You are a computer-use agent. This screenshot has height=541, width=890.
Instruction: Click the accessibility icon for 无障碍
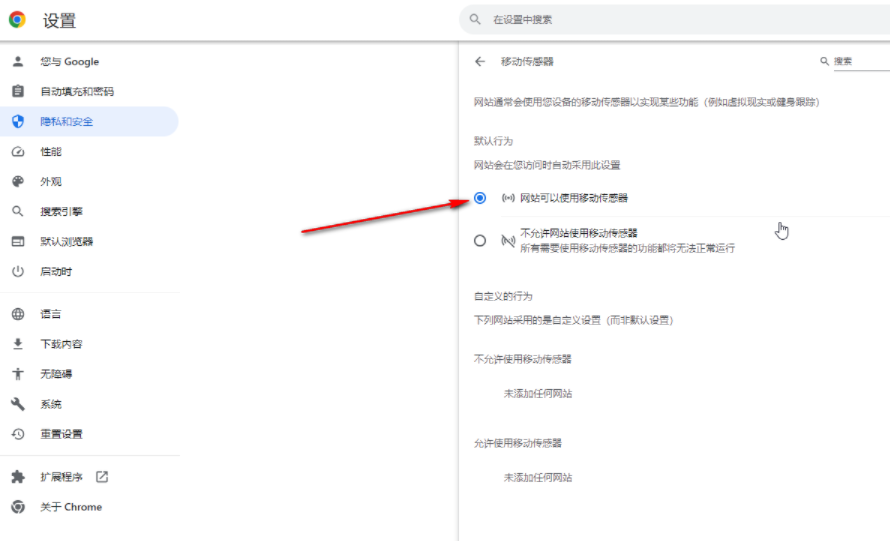pyautogui.click(x=18, y=374)
